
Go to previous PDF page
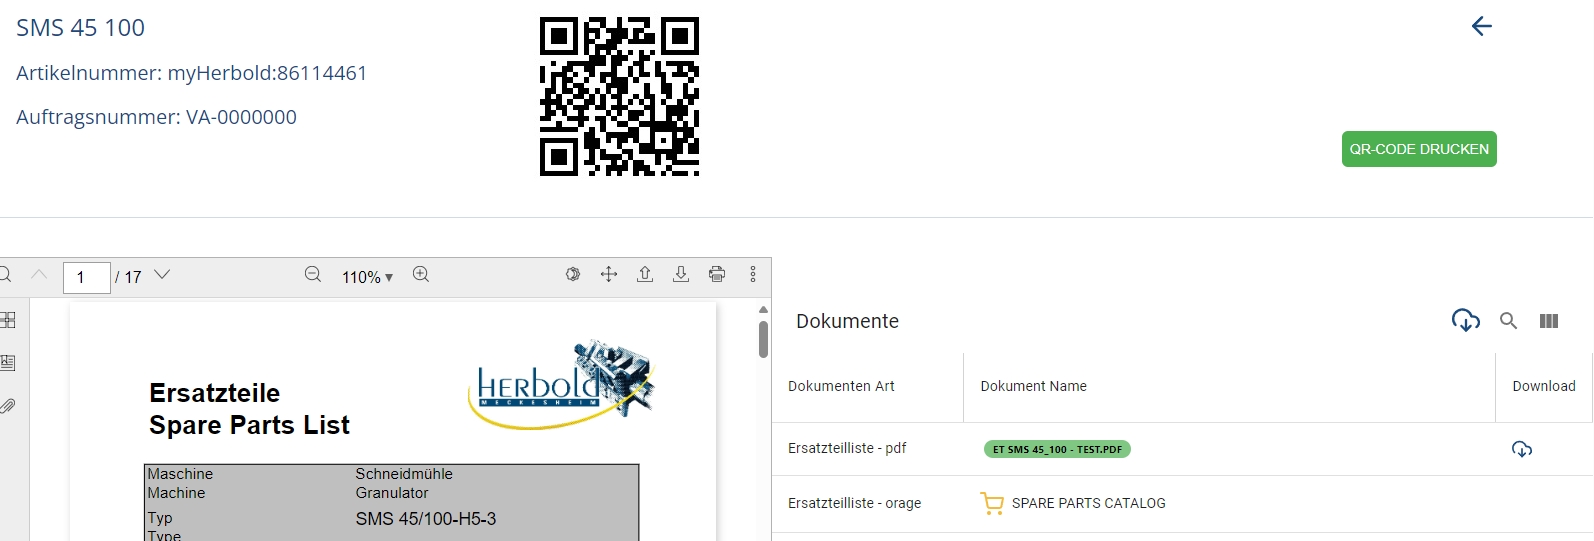pyautogui.click(x=40, y=275)
